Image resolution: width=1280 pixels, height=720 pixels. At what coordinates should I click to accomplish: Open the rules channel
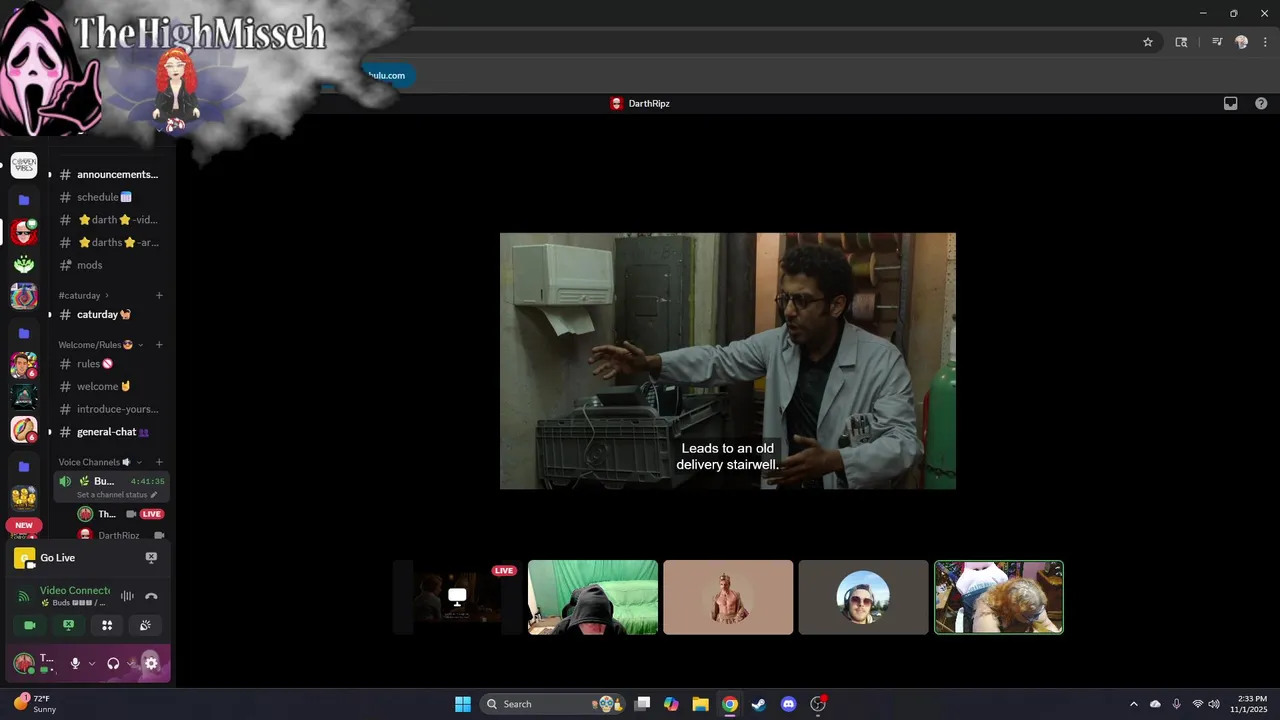point(111,364)
